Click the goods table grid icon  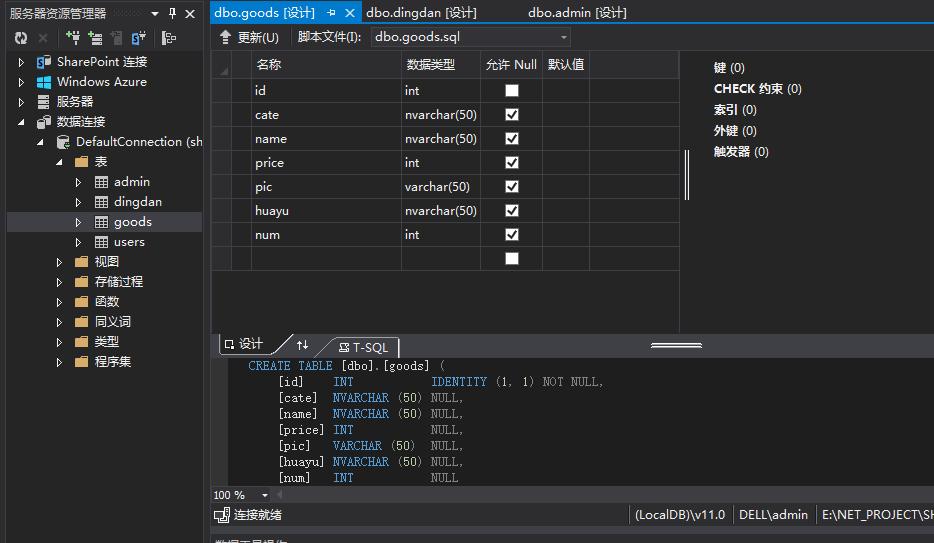101,222
